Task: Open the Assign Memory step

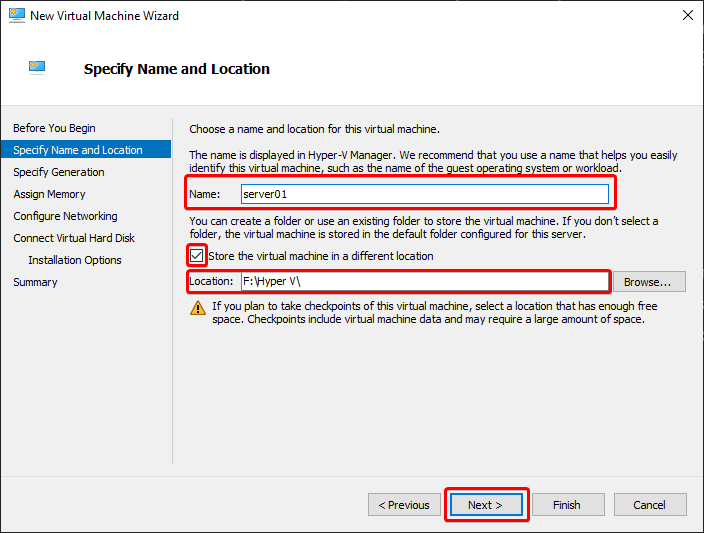Action: 49,194
